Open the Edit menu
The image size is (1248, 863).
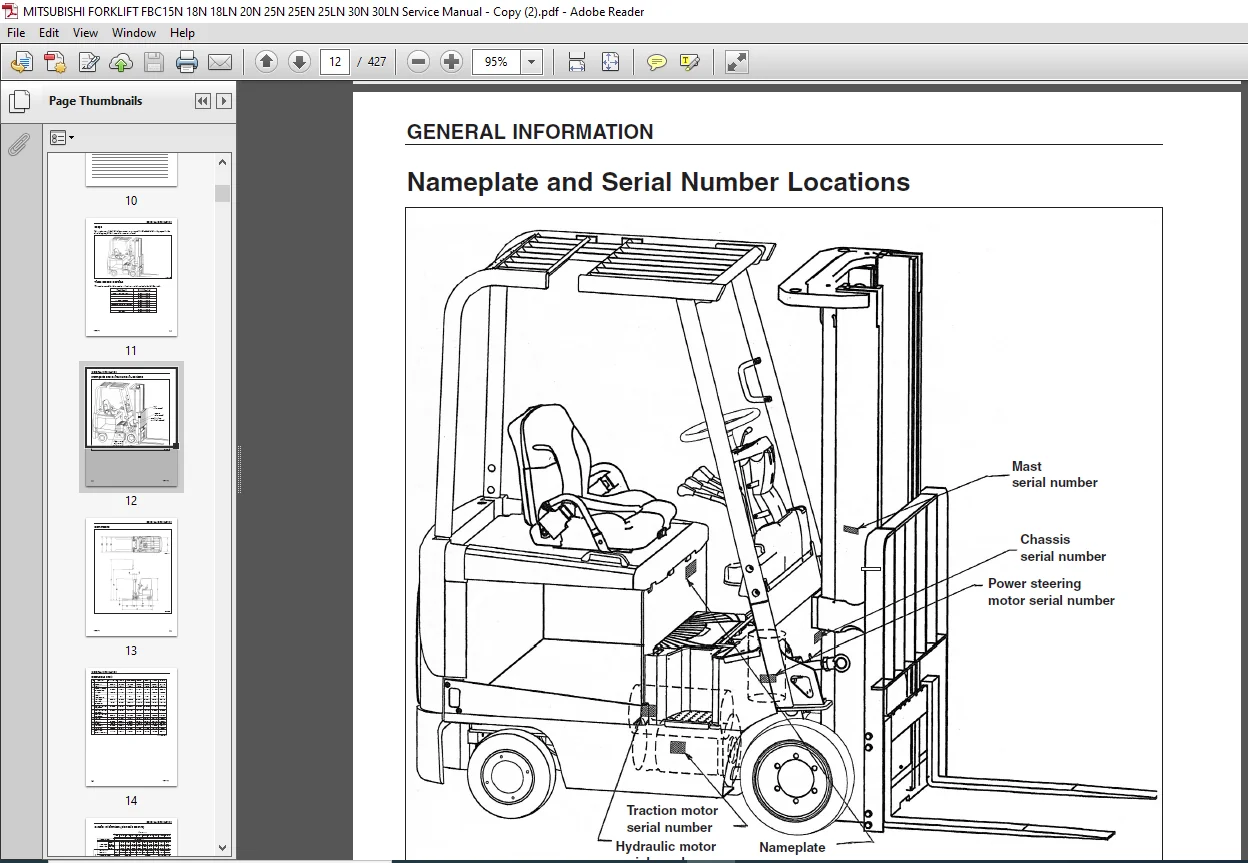(49, 33)
